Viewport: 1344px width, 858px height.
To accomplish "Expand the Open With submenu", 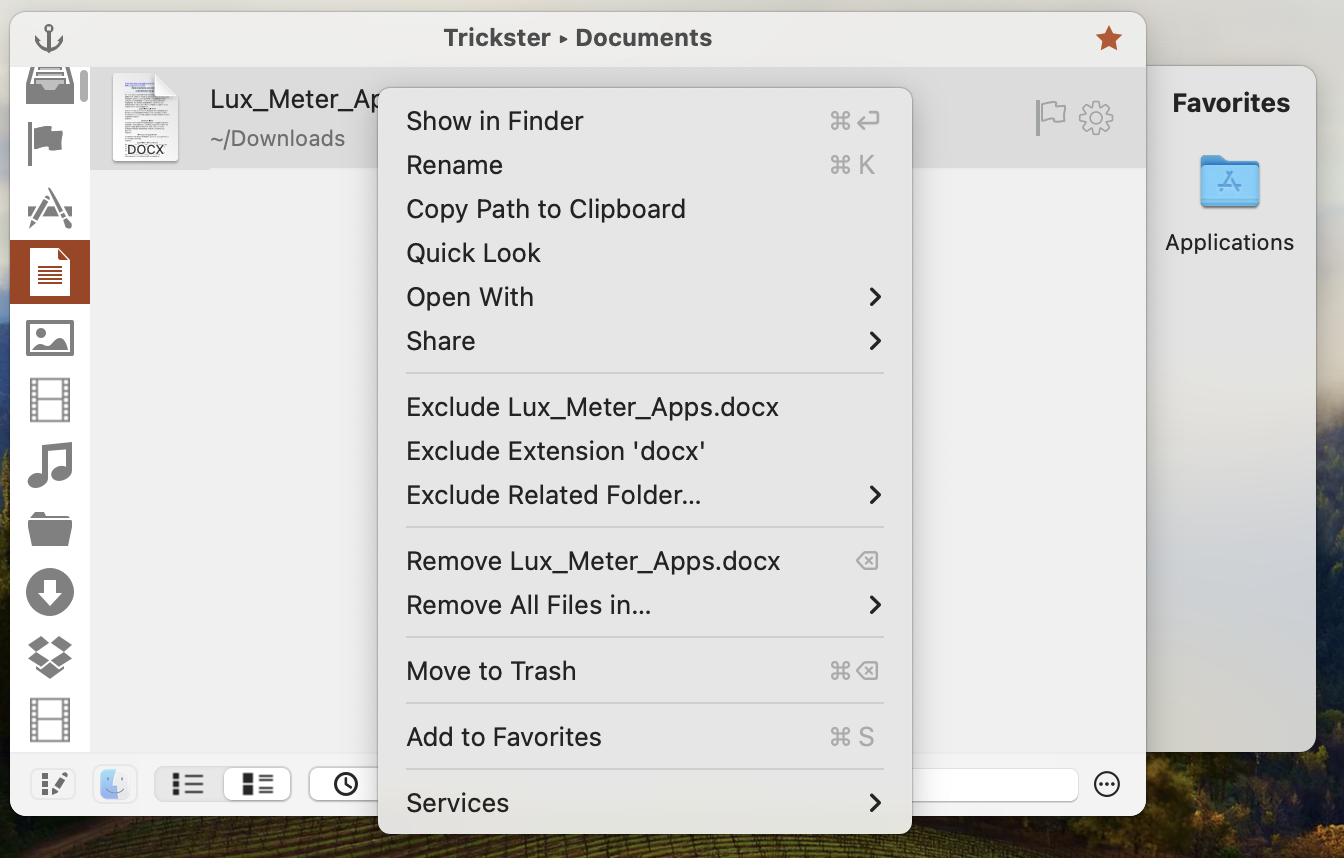I will pyautogui.click(x=645, y=297).
